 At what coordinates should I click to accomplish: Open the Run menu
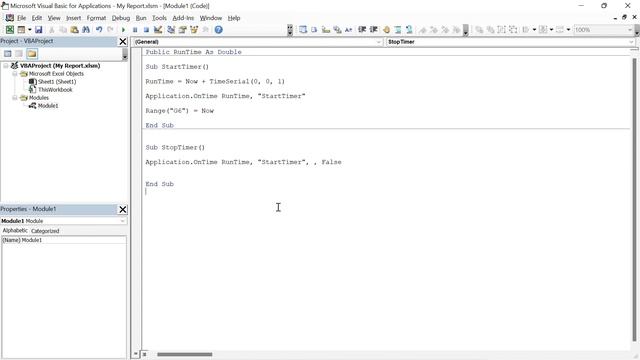coord(141,18)
